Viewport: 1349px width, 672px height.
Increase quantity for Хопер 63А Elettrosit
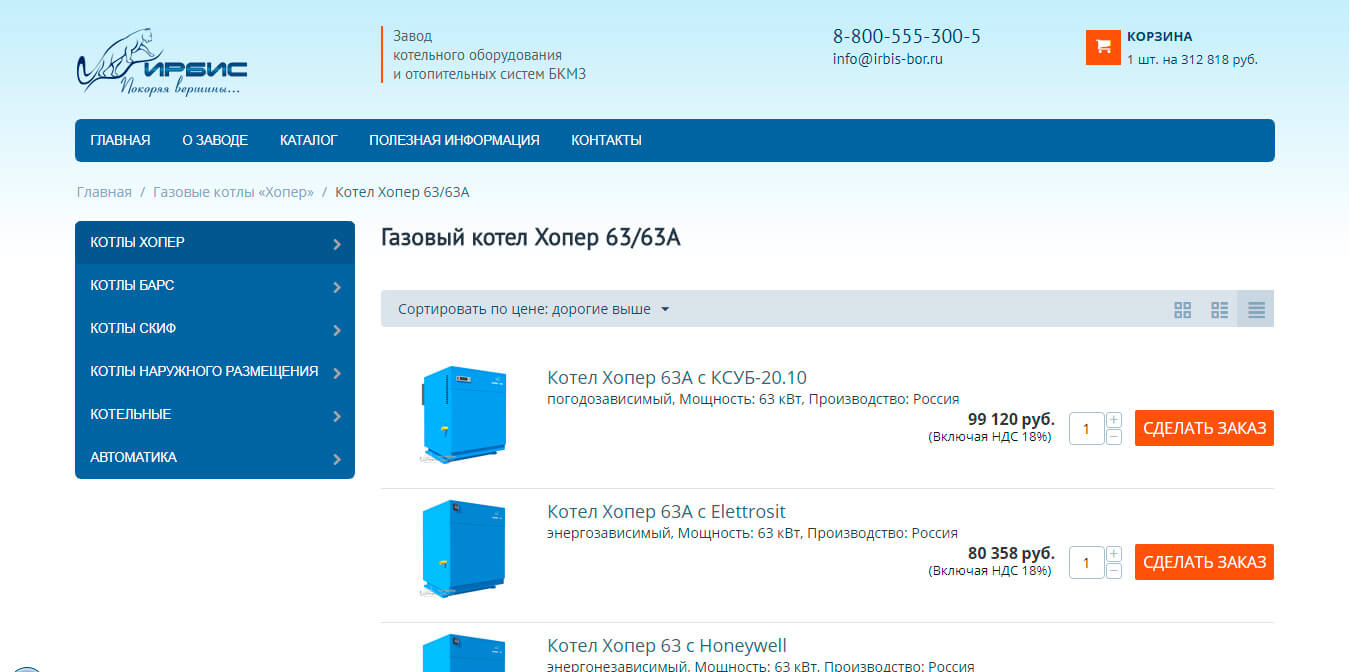pyautogui.click(x=1114, y=554)
